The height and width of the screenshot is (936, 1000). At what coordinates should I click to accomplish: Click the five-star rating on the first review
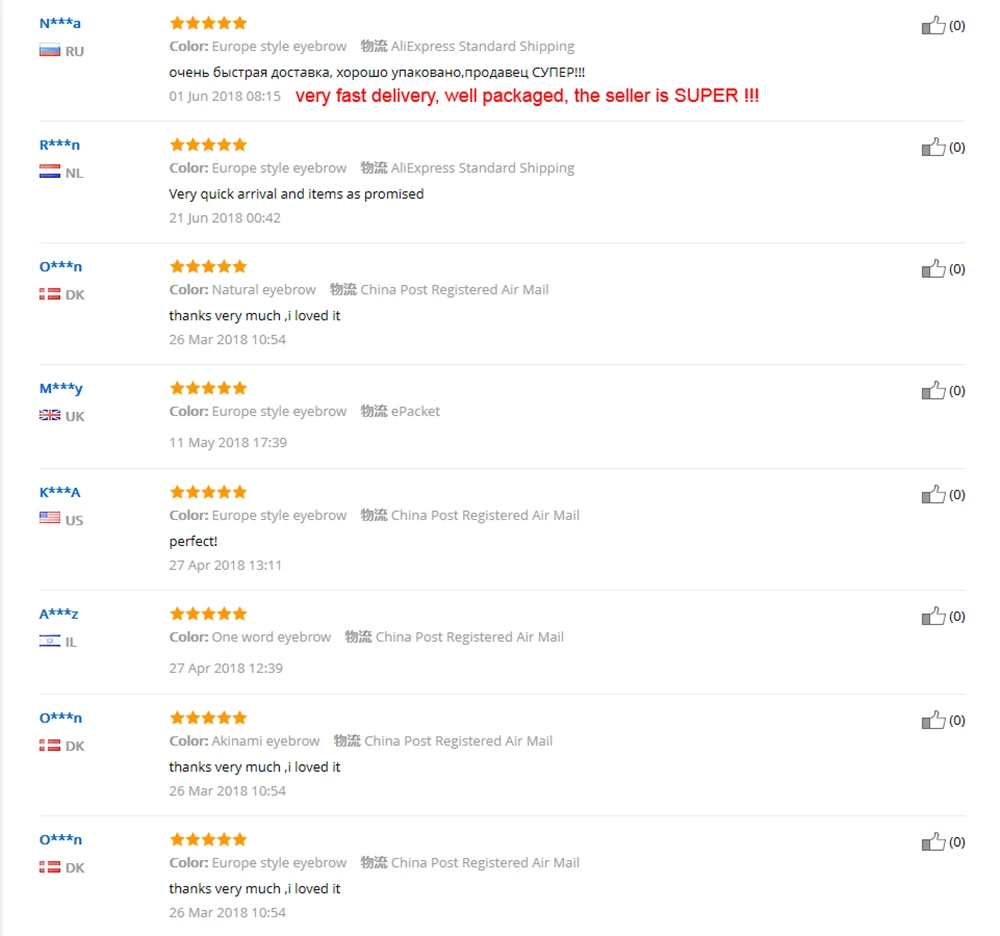click(208, 24)
